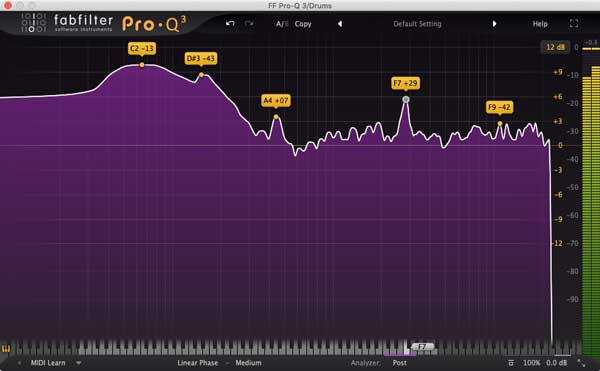Go to the next preset arrow

point(494,24)
